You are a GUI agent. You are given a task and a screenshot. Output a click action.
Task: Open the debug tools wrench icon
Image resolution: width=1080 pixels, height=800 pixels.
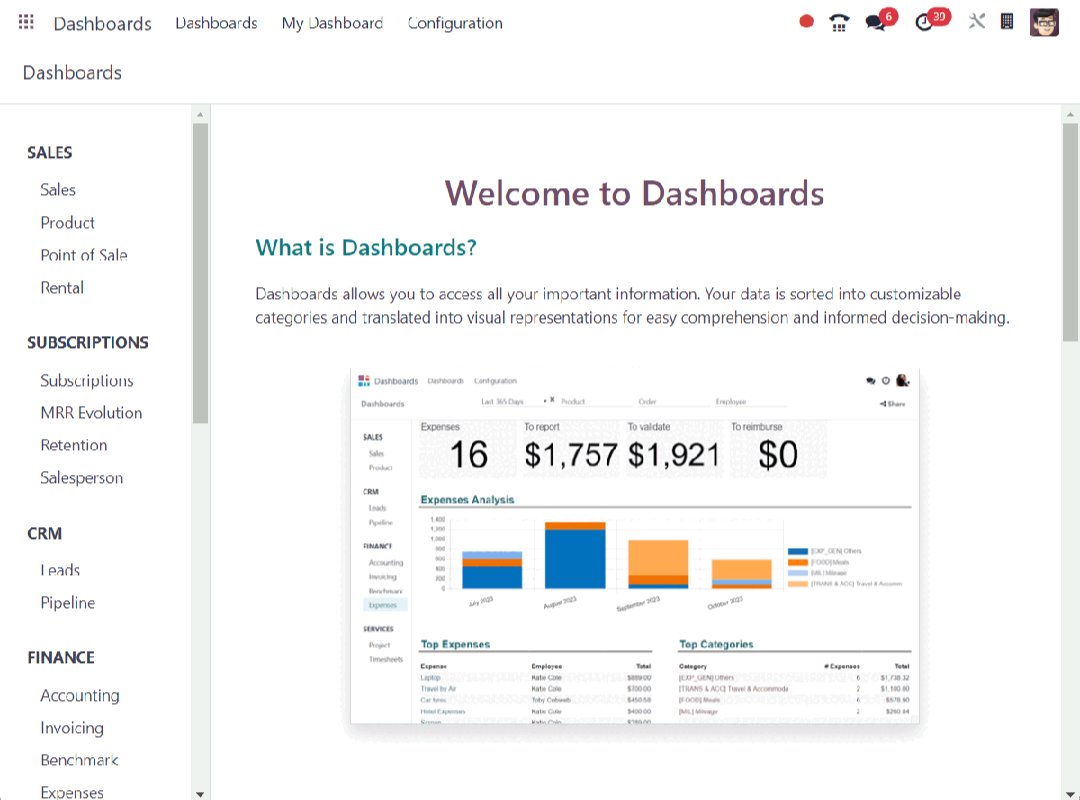[977, 21]
